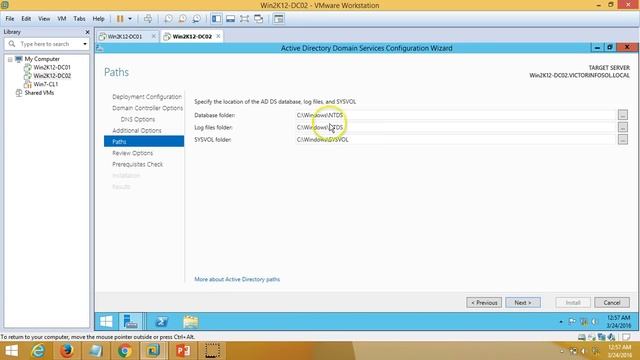Image resolution: width=640 pixels, height=360 pixels.
Task: Click the Cancel button in the wizard
Action: [x=612, y=303]
